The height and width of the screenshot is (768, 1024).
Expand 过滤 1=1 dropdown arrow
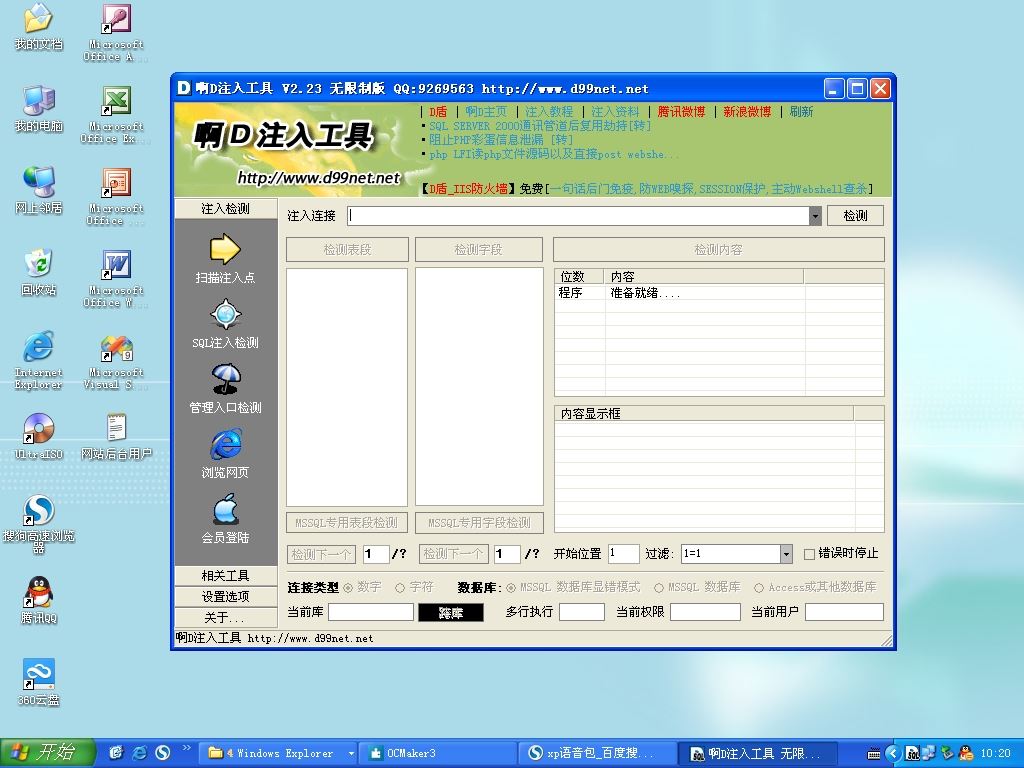(786, 554)
